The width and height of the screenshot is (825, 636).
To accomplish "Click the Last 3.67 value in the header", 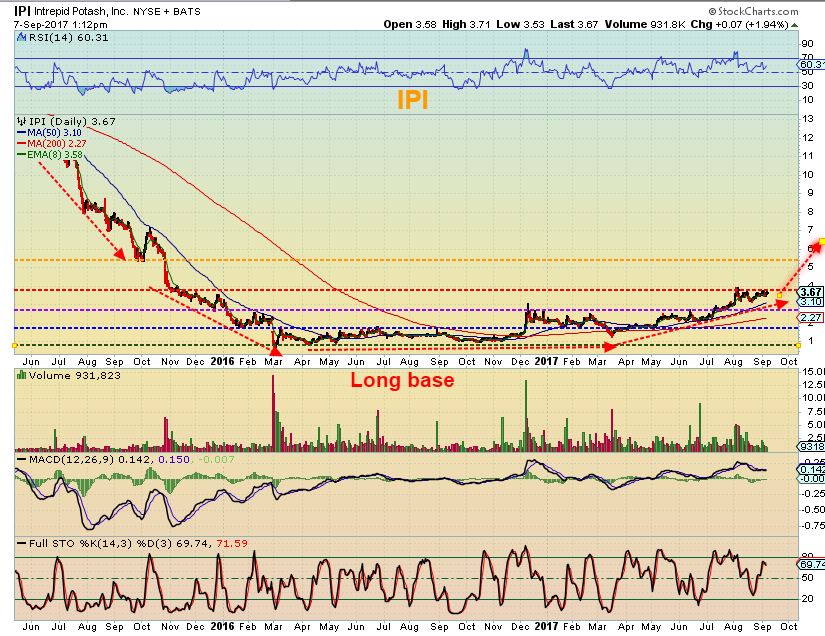I will pyautogui.click(x=575, y=24).
